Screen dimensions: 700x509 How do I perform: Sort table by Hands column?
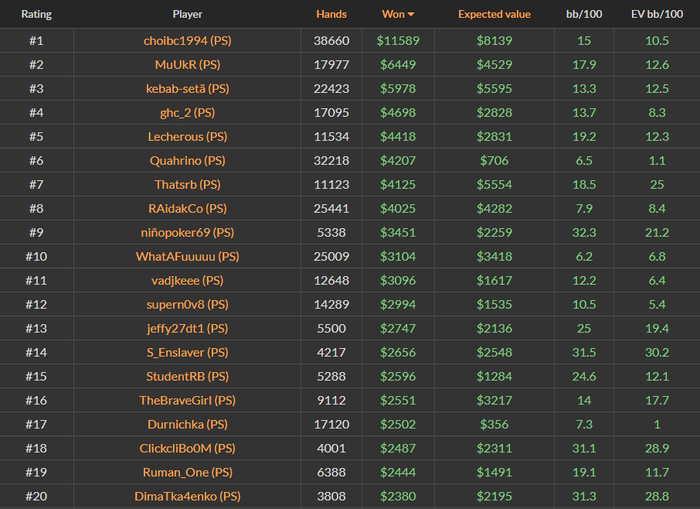(331, 15)
